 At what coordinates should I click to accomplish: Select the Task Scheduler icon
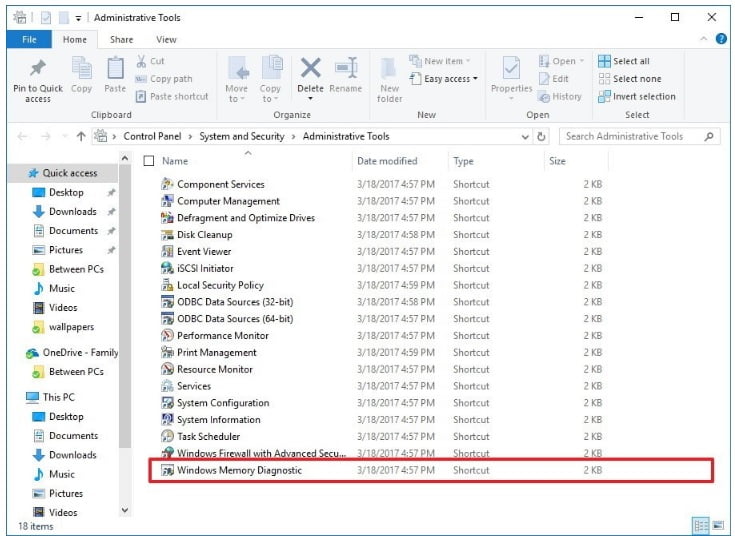click(167, 436)
